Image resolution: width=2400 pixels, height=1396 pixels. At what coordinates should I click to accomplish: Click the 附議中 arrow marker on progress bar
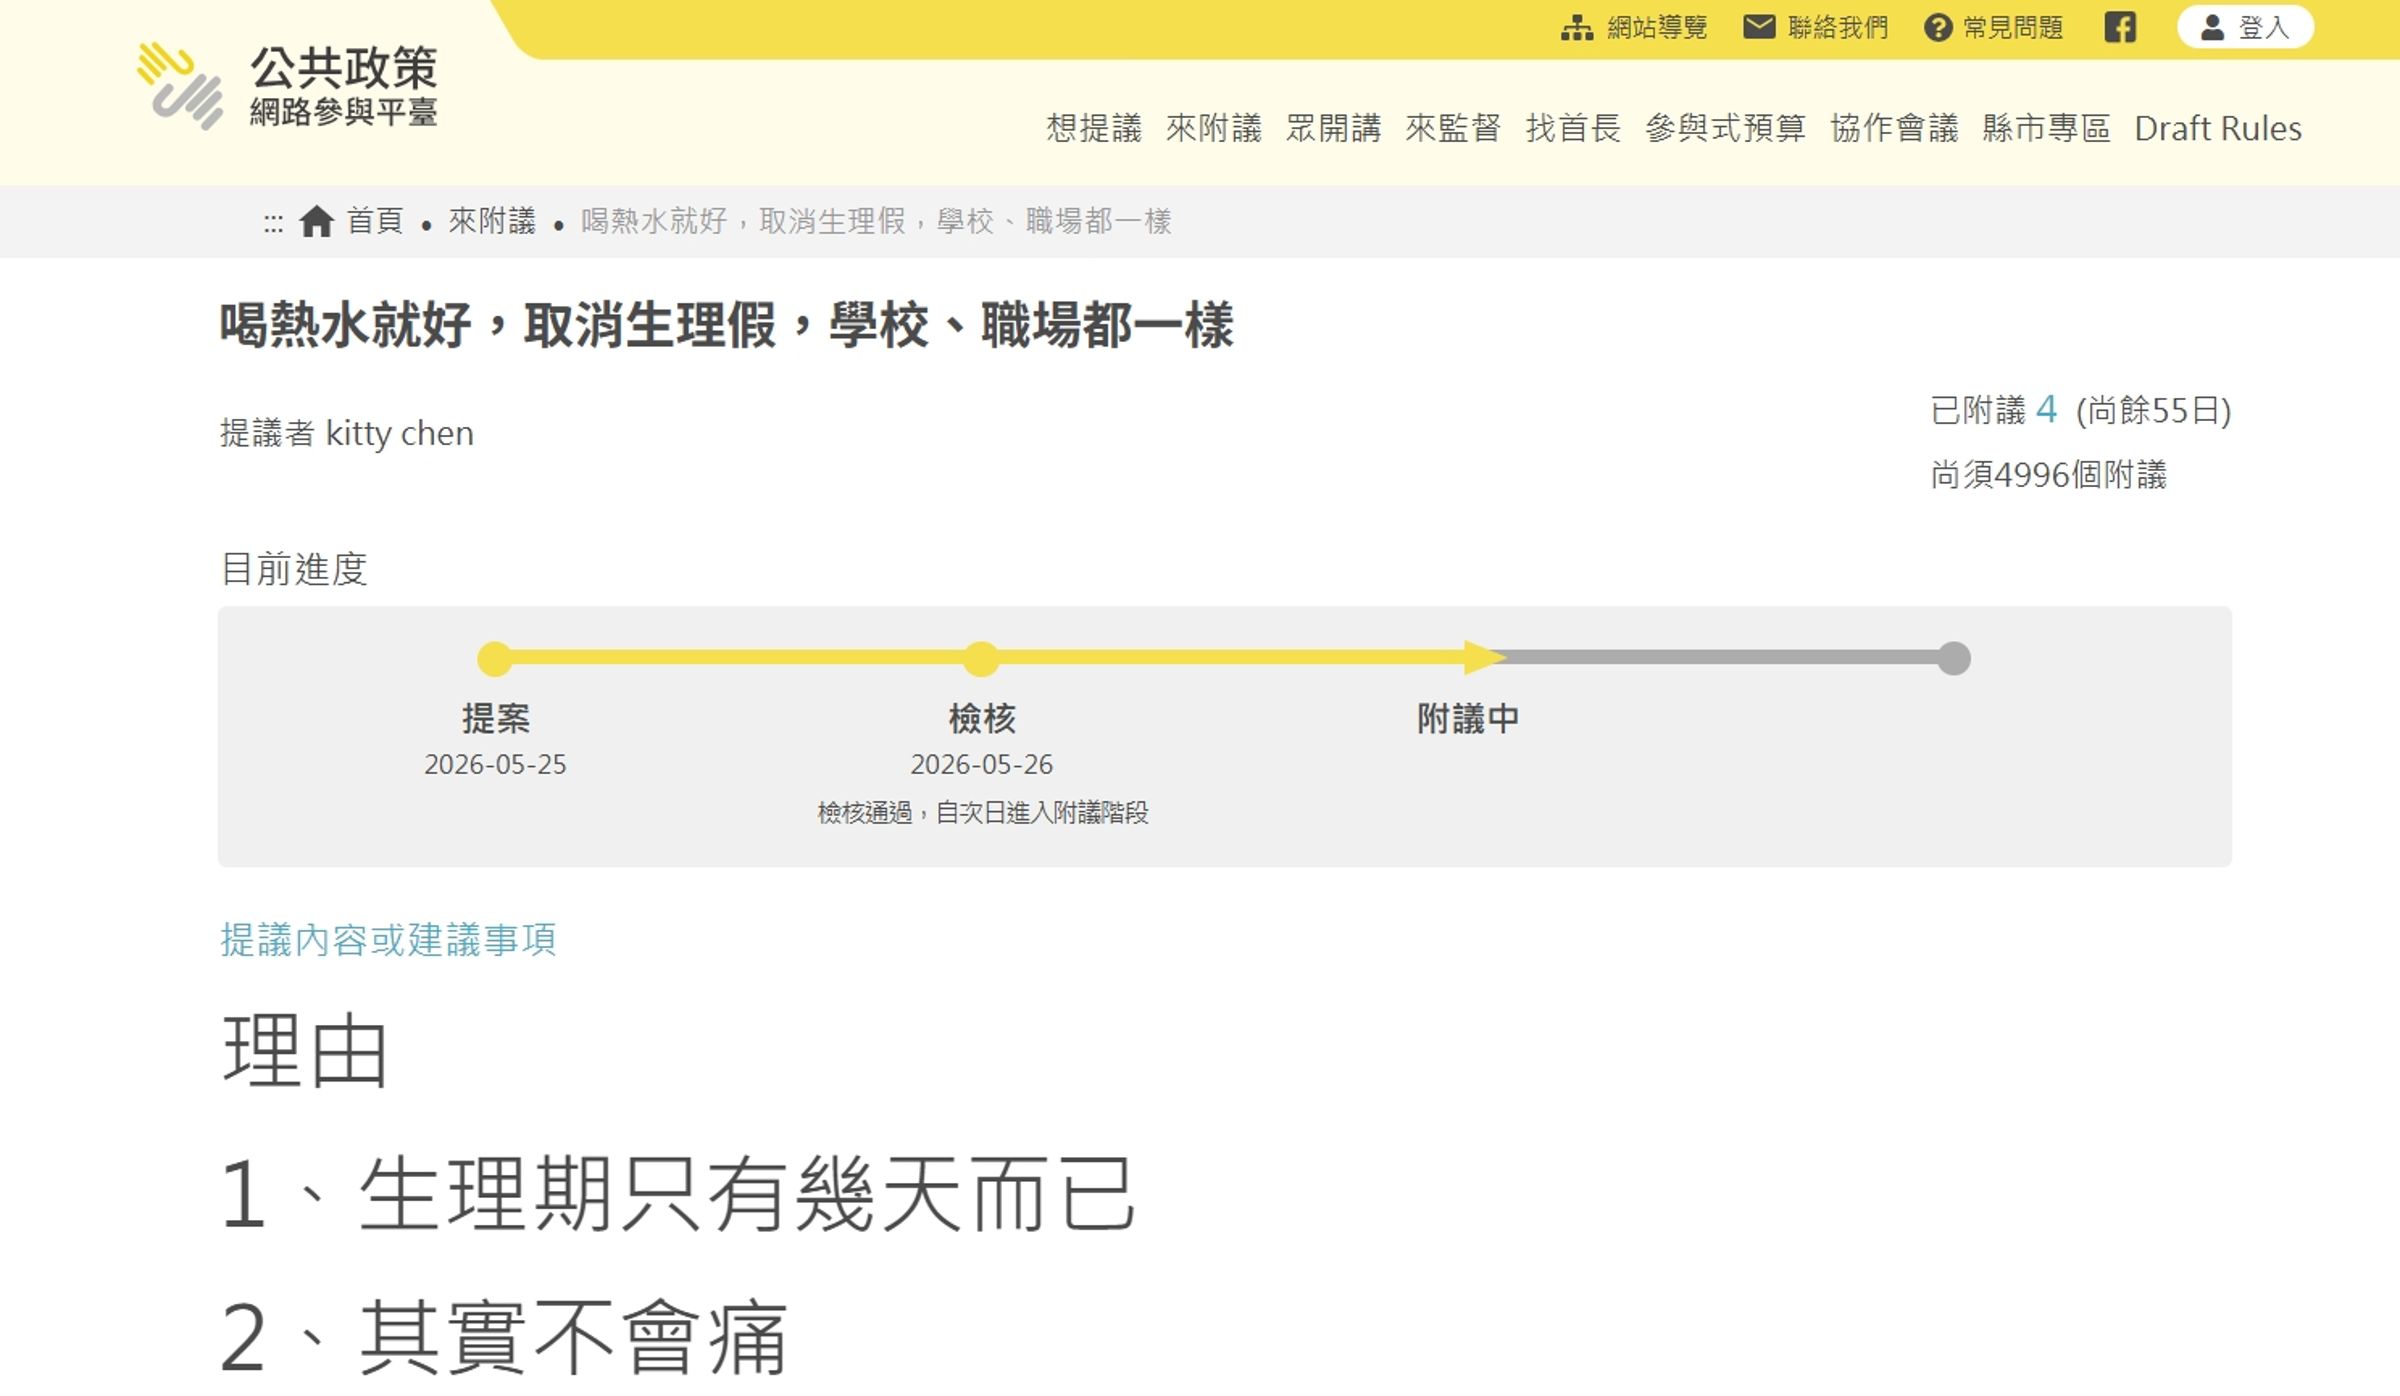[x=1484, y=657]
